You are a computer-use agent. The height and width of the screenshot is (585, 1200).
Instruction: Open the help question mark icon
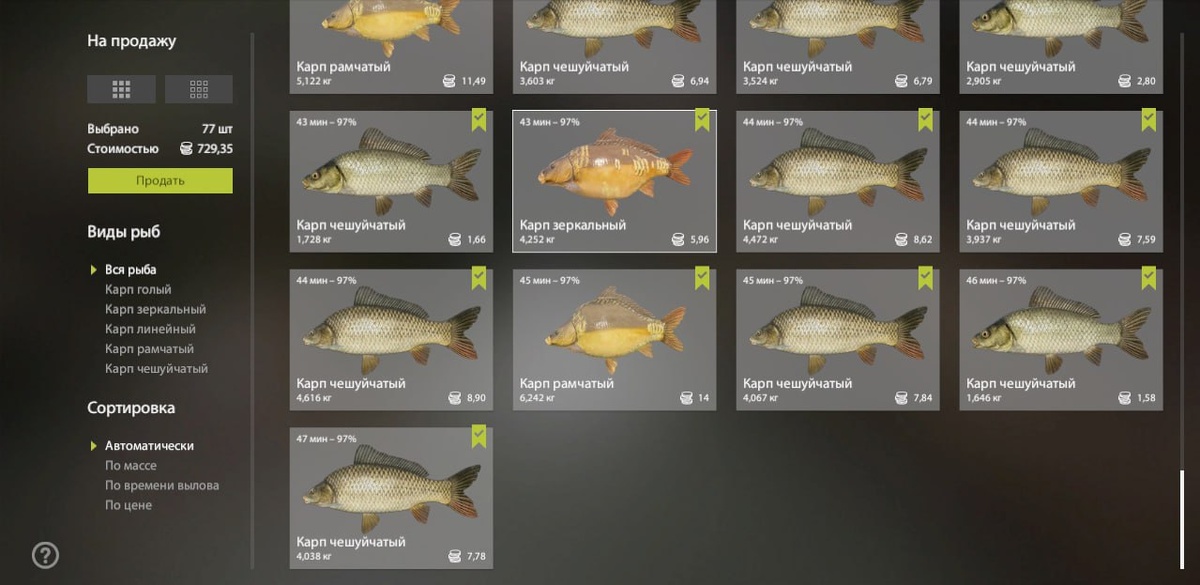click(x=45, y=555)
